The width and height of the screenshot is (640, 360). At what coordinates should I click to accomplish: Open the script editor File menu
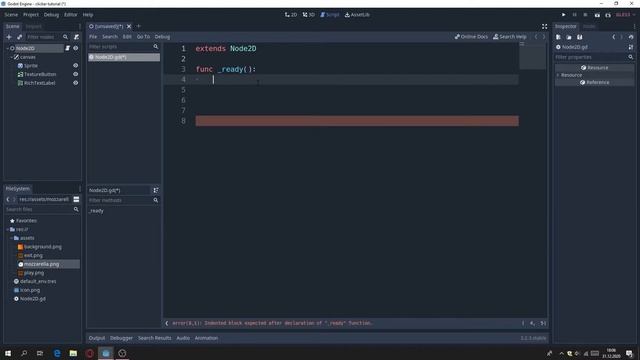93,37
